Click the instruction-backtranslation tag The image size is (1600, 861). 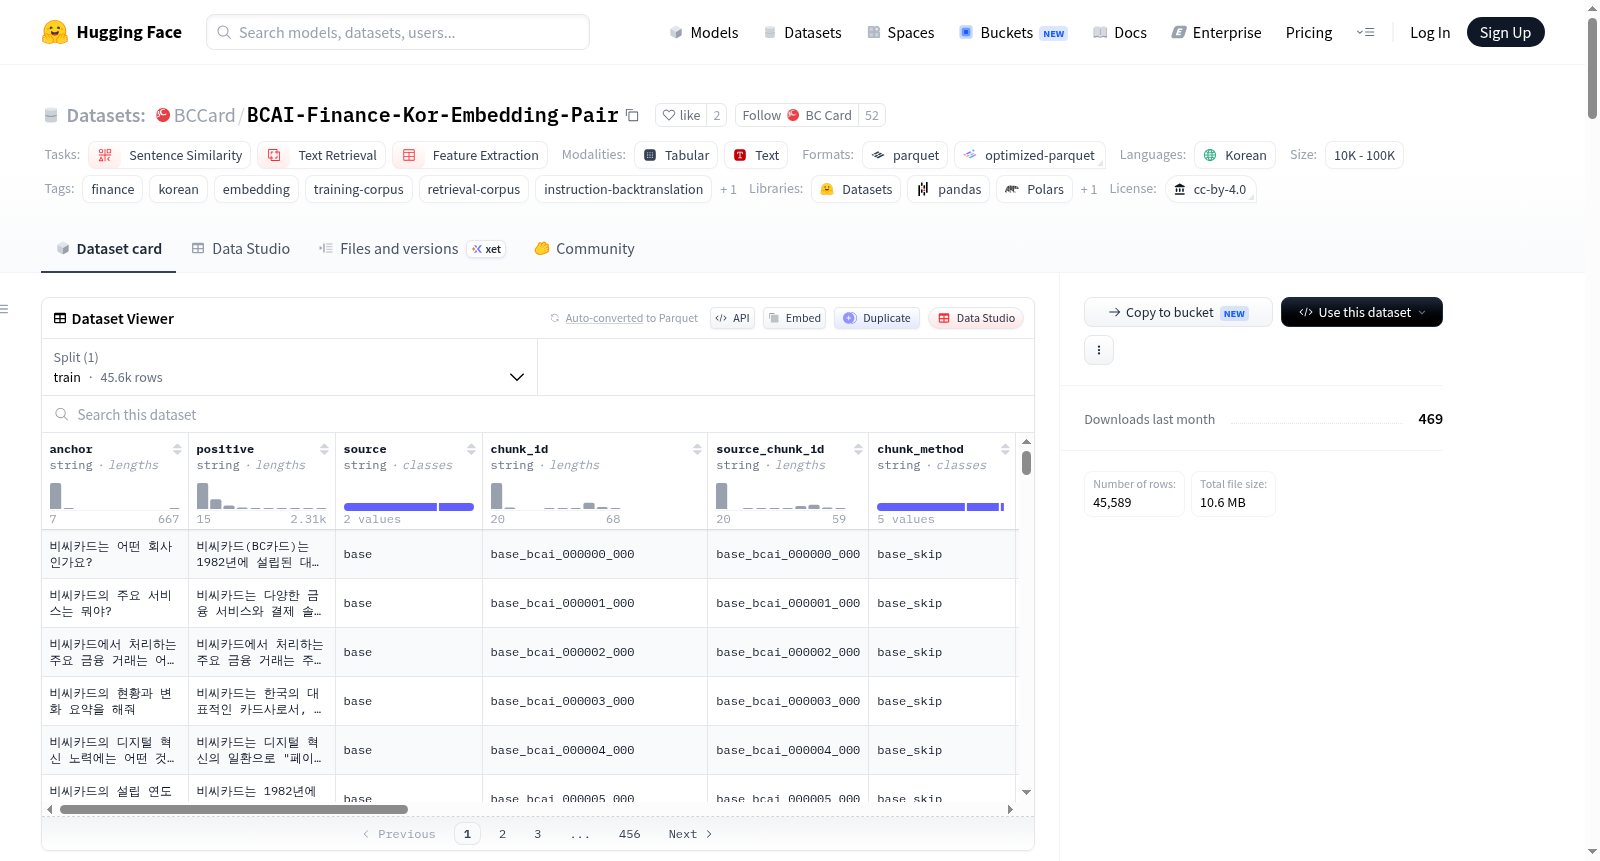(624, 189)
